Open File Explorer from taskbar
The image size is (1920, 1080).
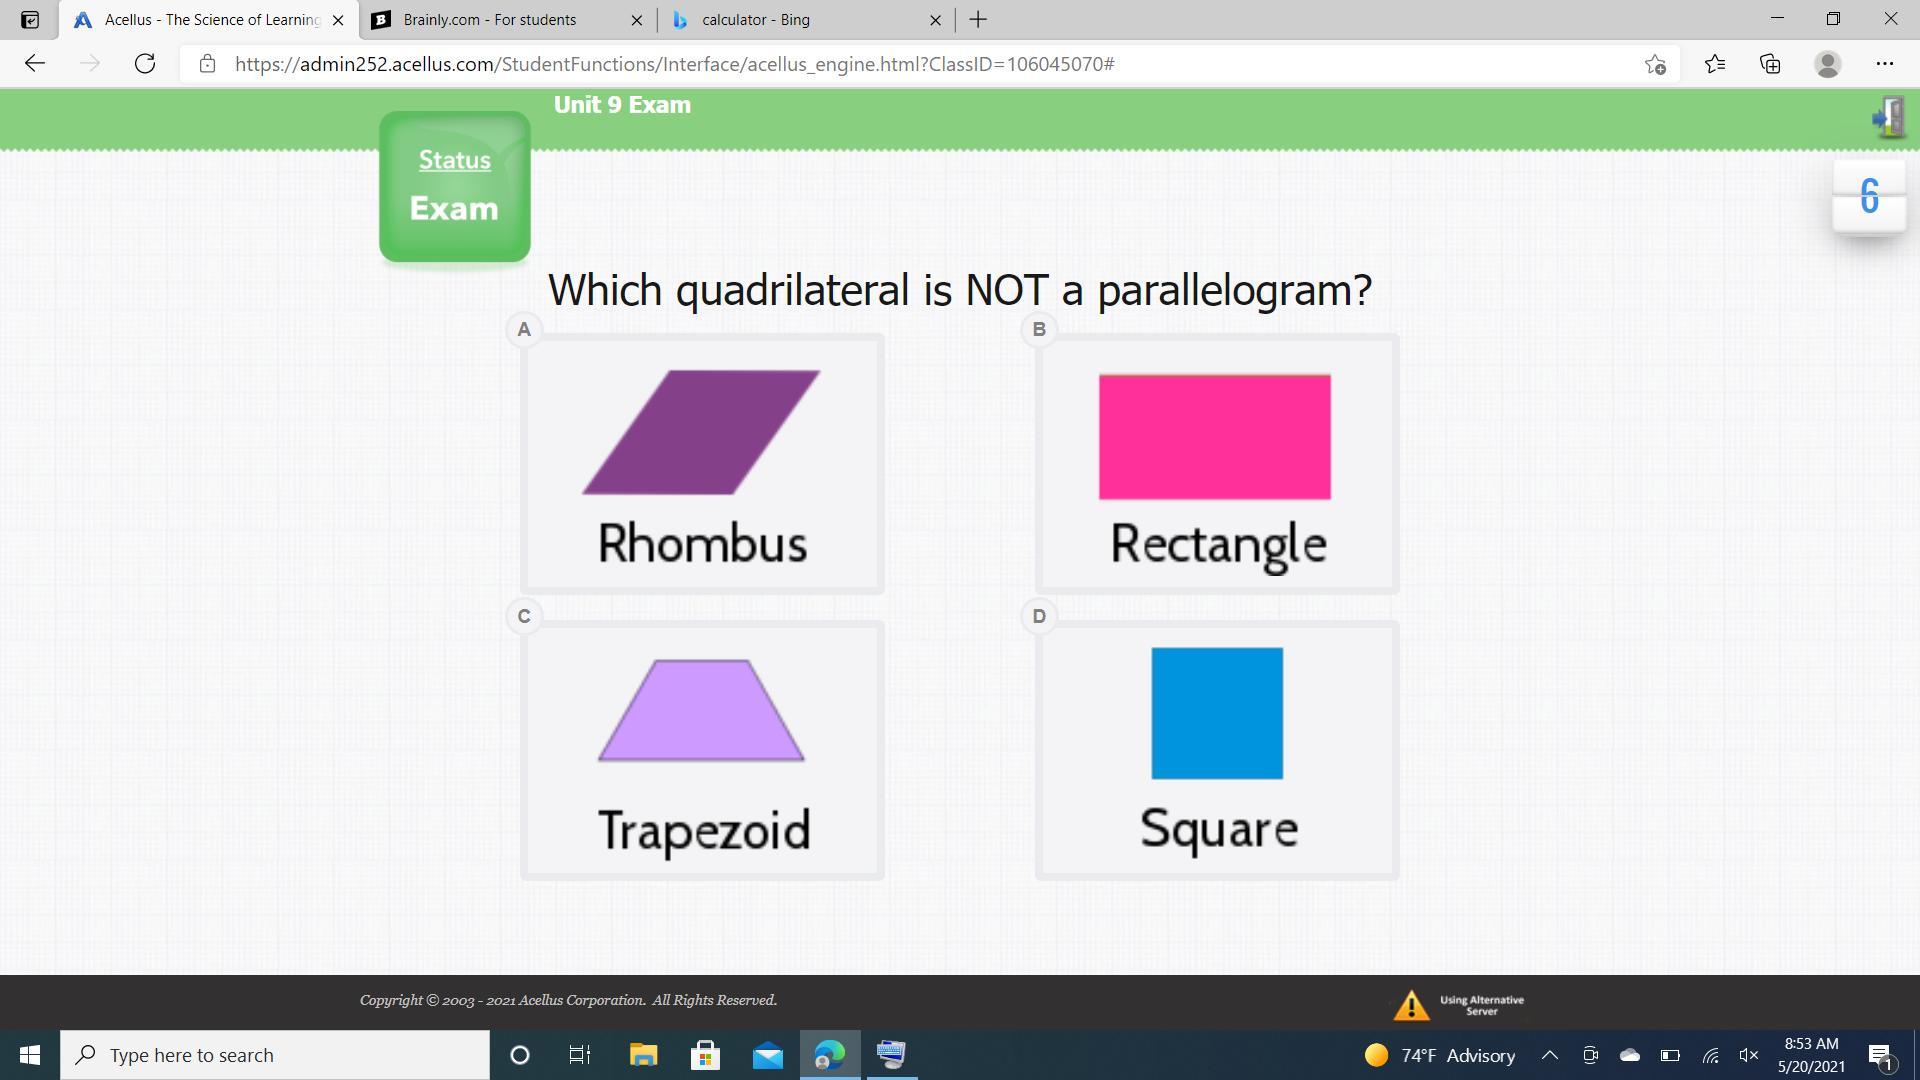tap(643, 1055)
